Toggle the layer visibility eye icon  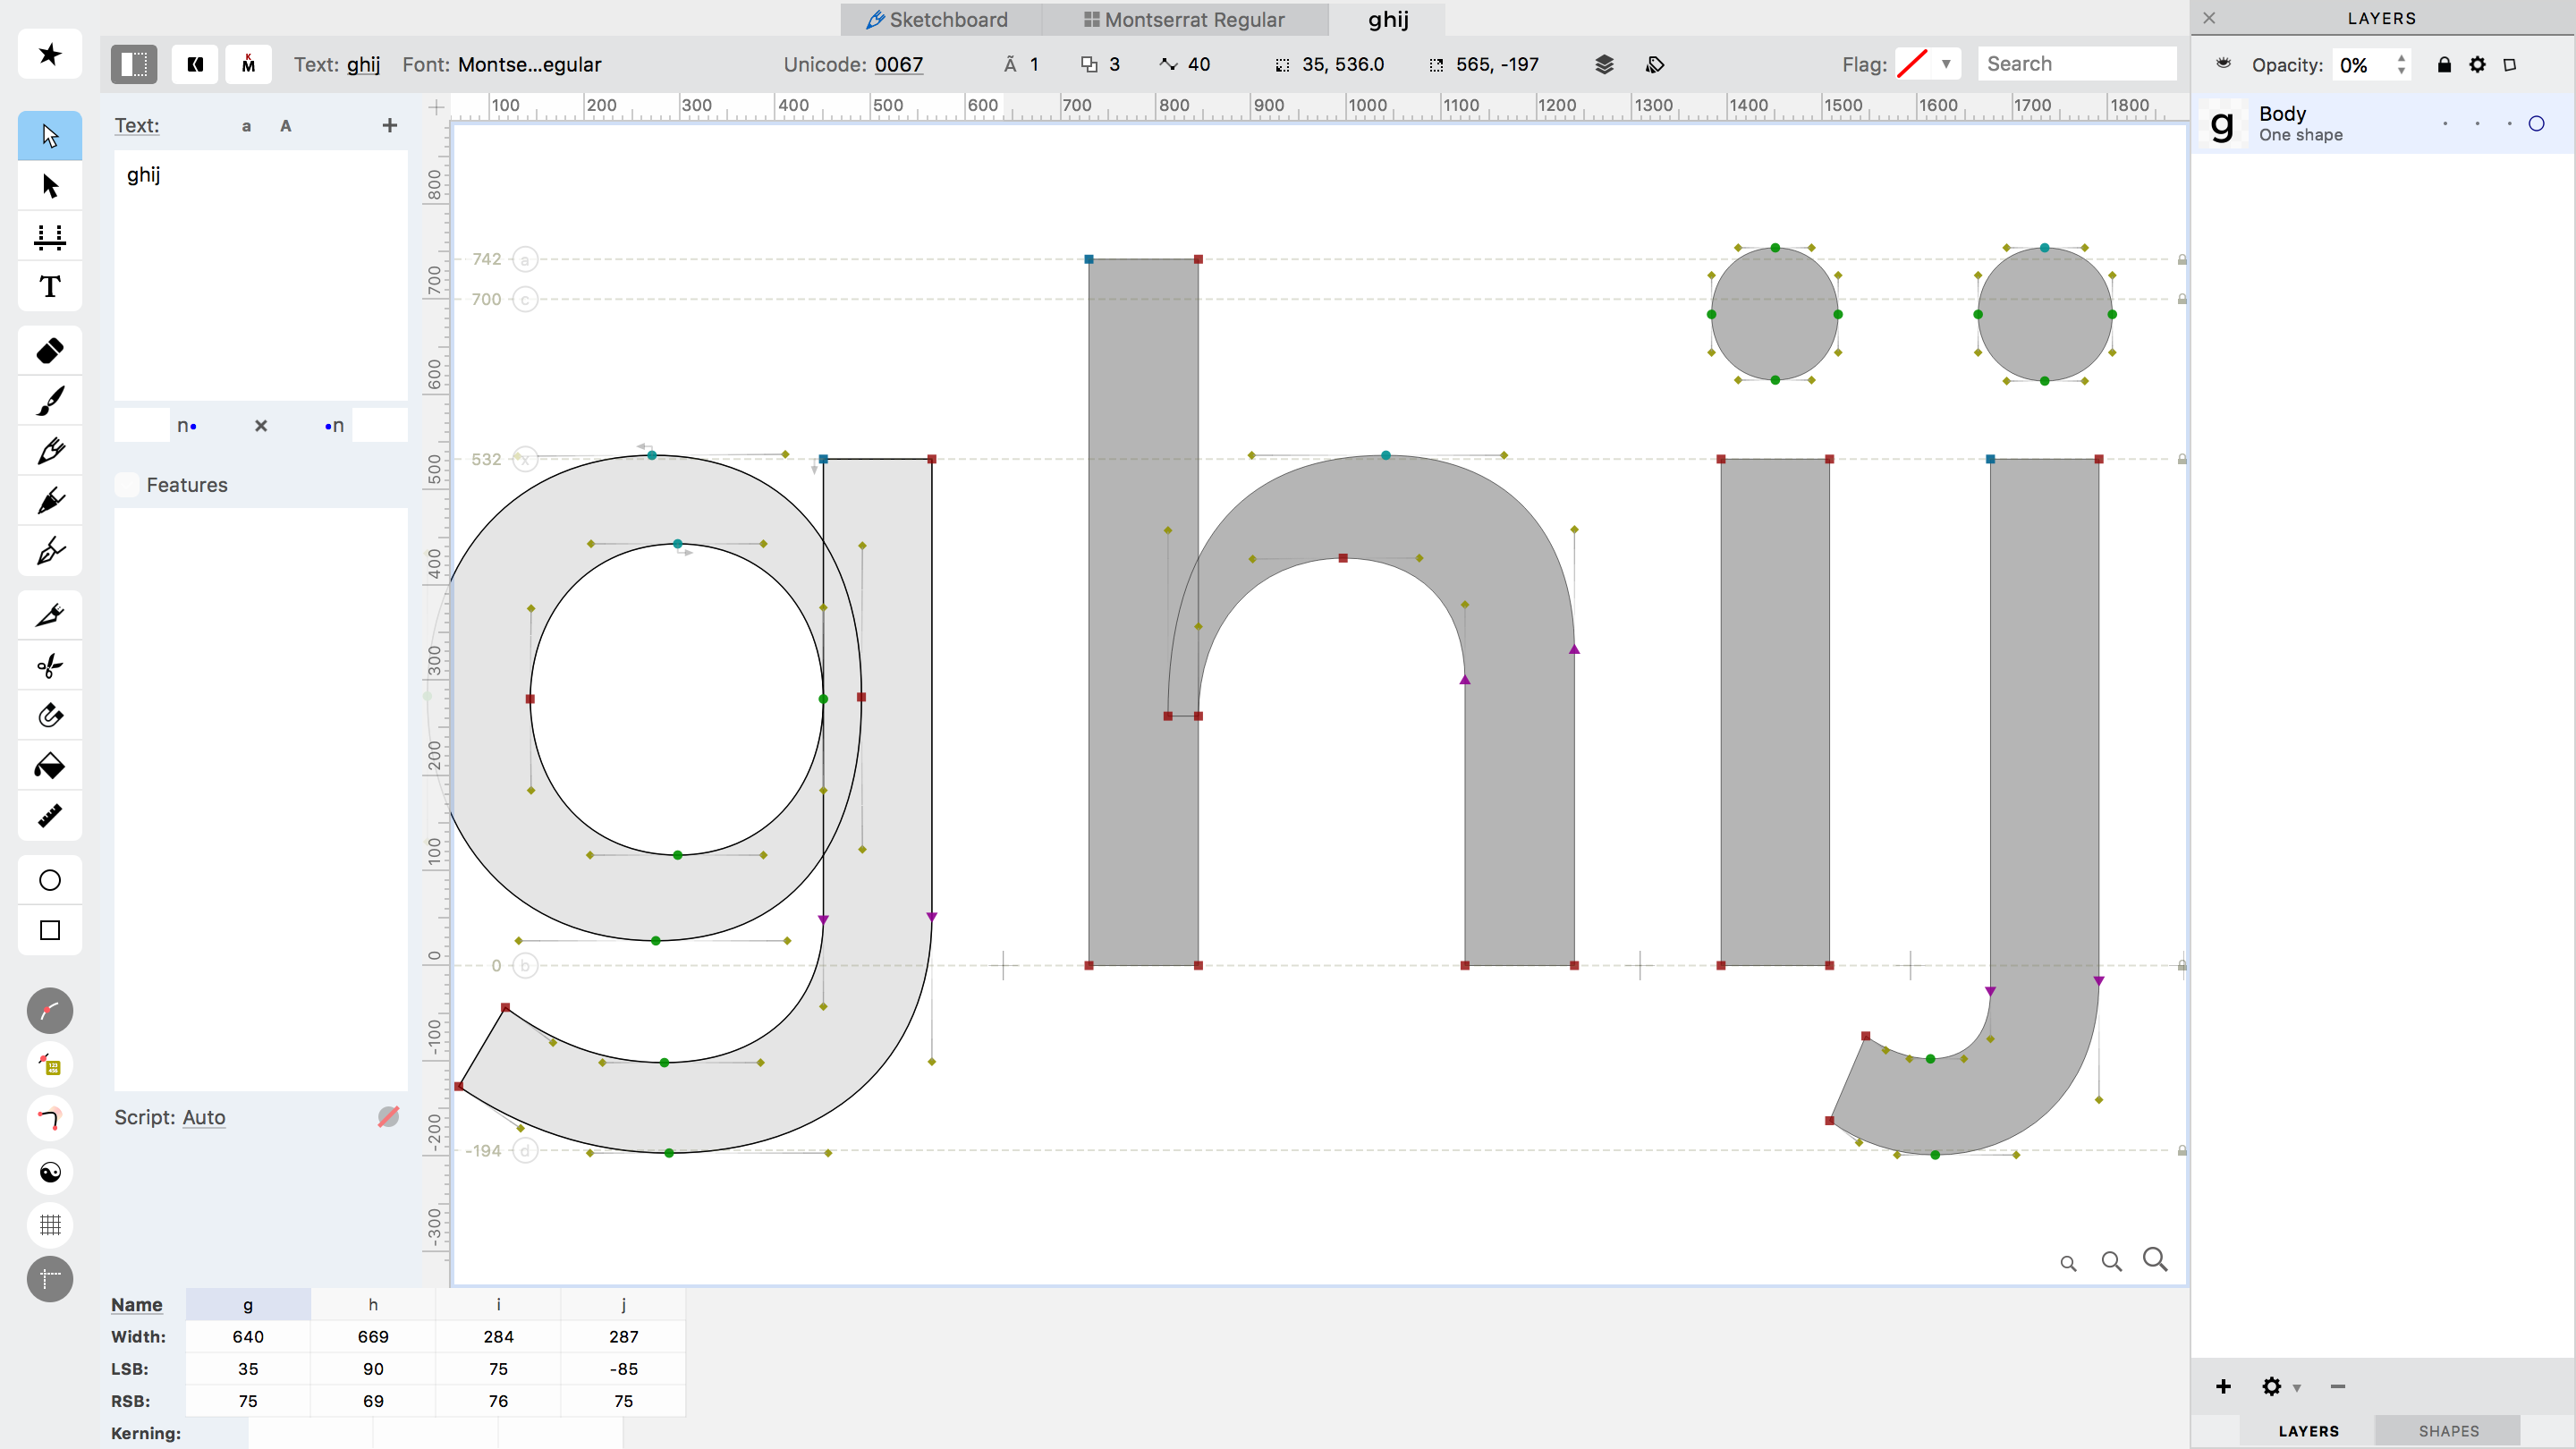coord(2222,63)
